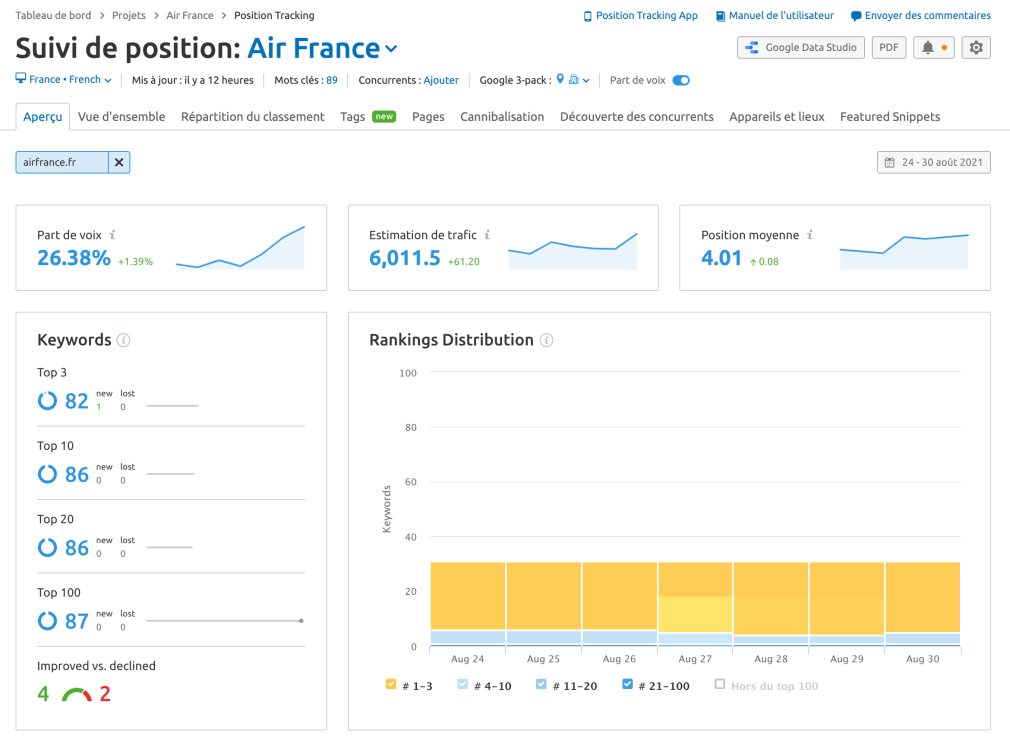Click the Top 20 donut chart icon
The height and width of the screenshot is (740, 1010).
[48, 547]
